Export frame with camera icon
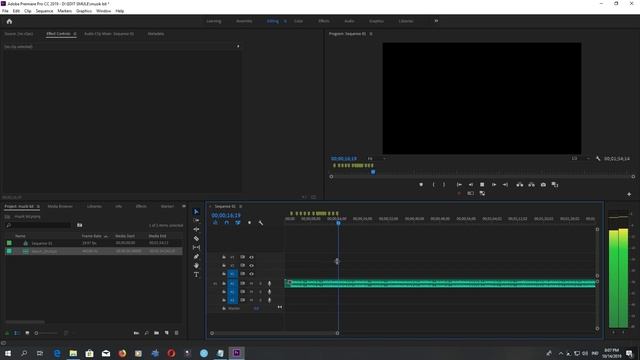The width and height of the screenshot is (640, 360). point(543,184)
